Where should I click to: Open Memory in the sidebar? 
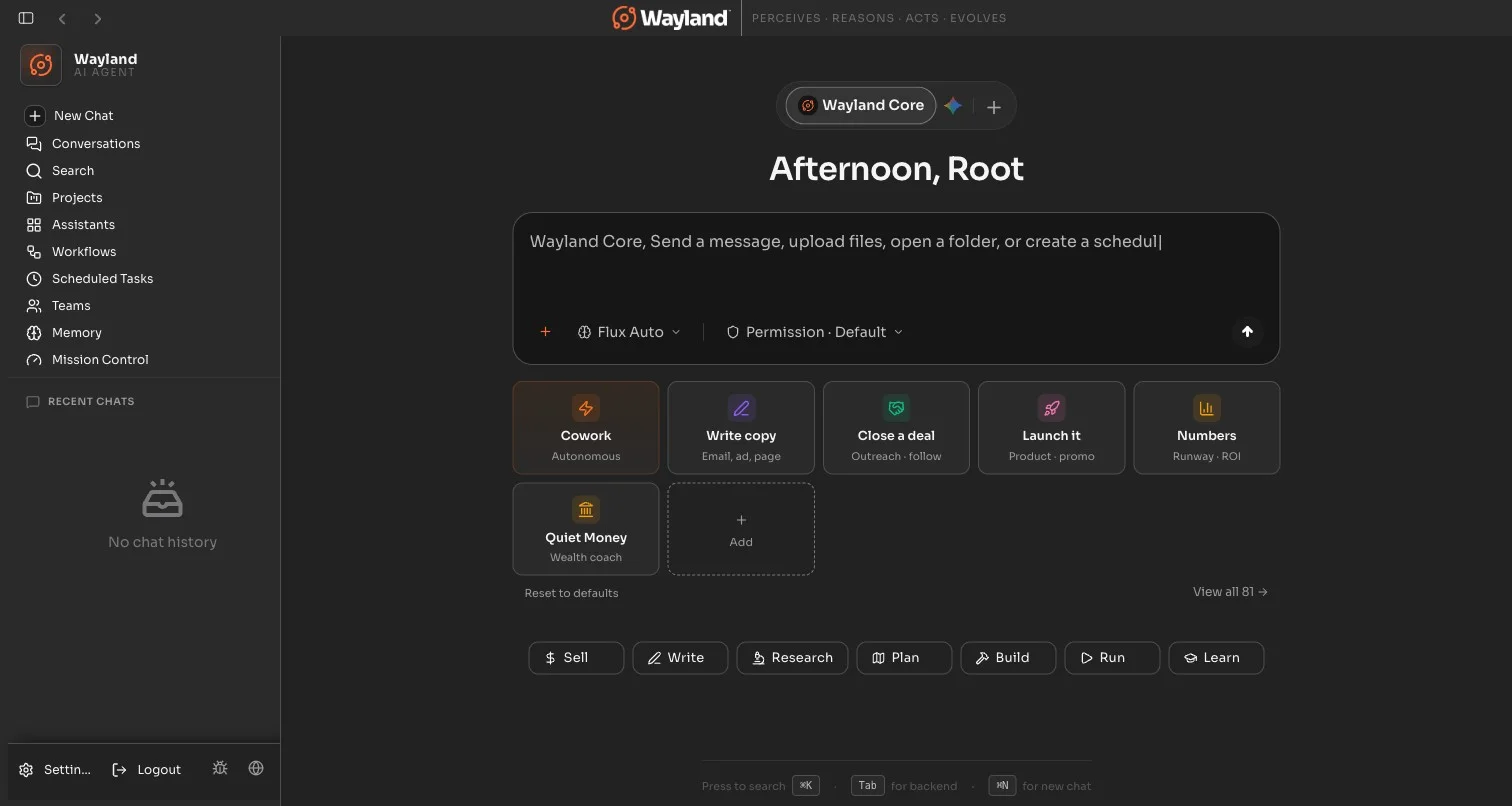142,332
